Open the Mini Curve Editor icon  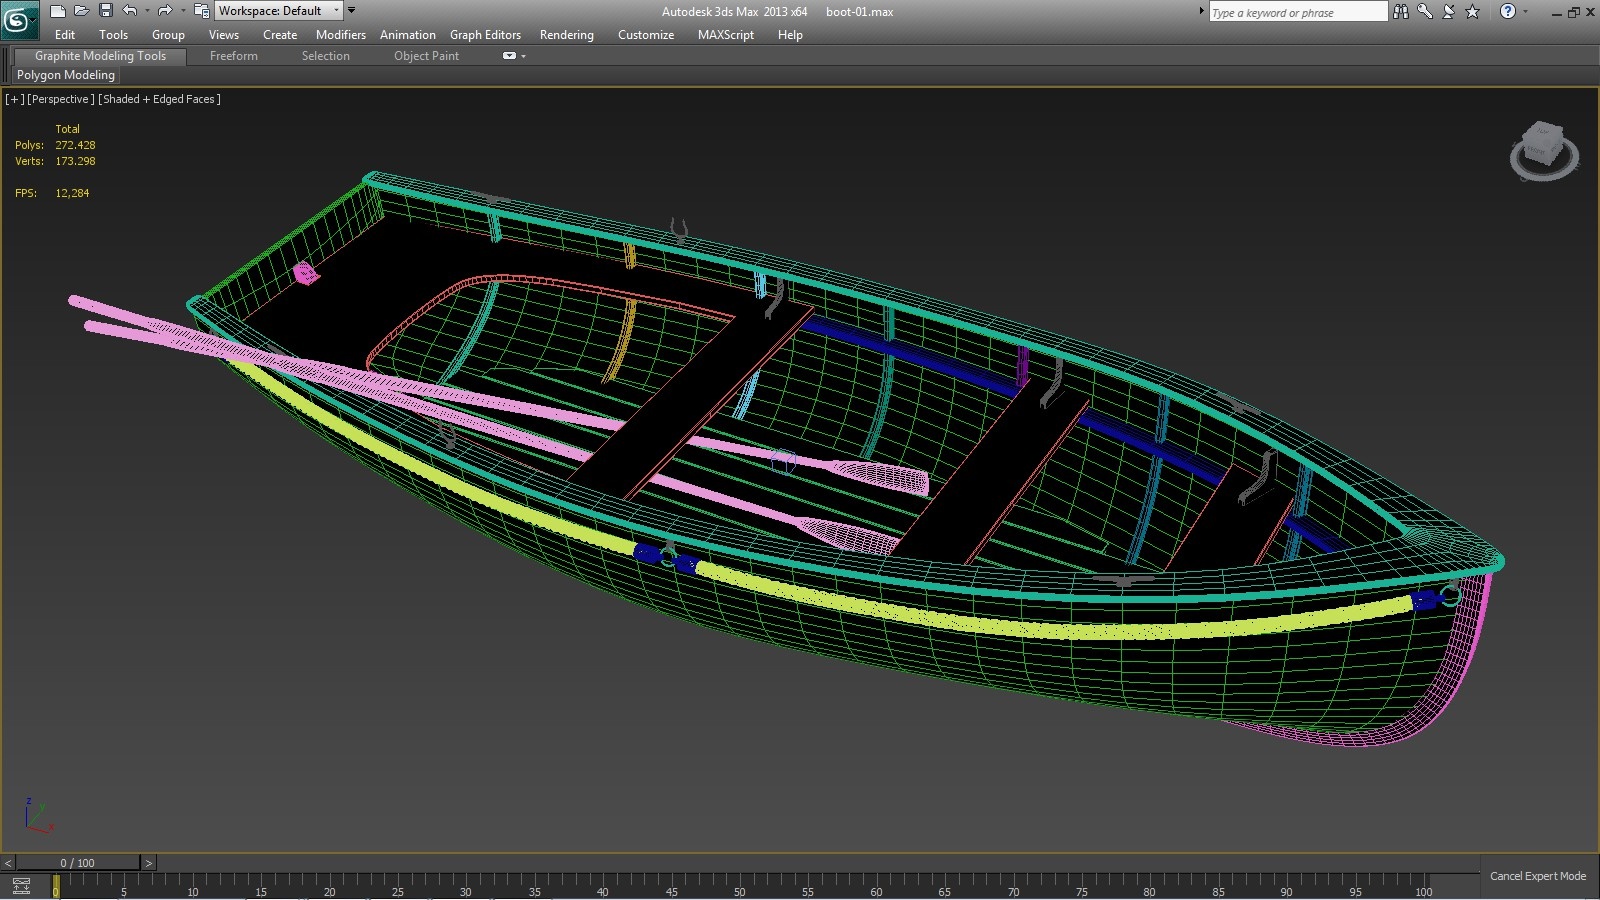21,886
